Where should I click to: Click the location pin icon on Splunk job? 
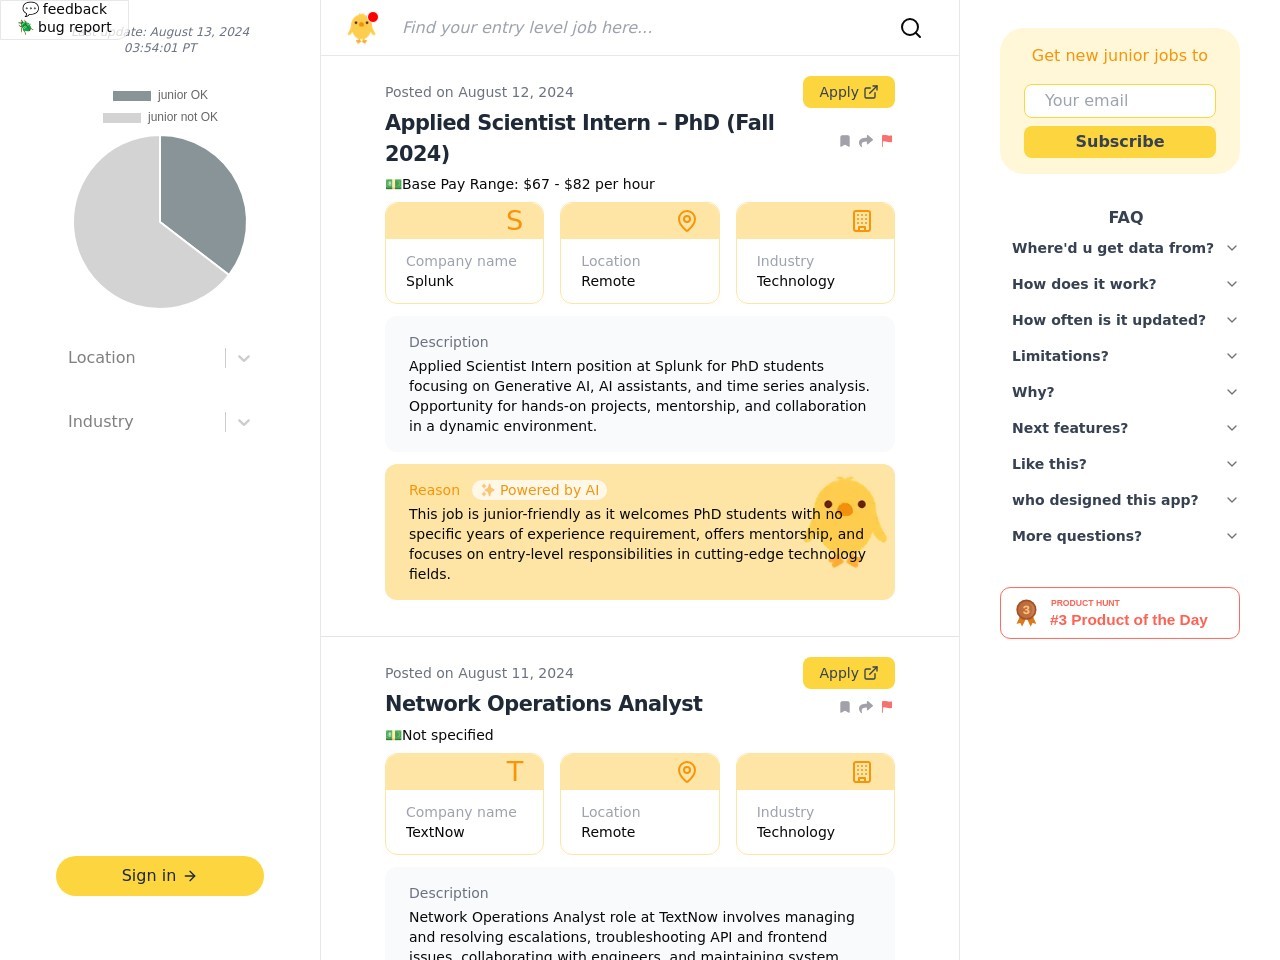(x=687, y=221)
